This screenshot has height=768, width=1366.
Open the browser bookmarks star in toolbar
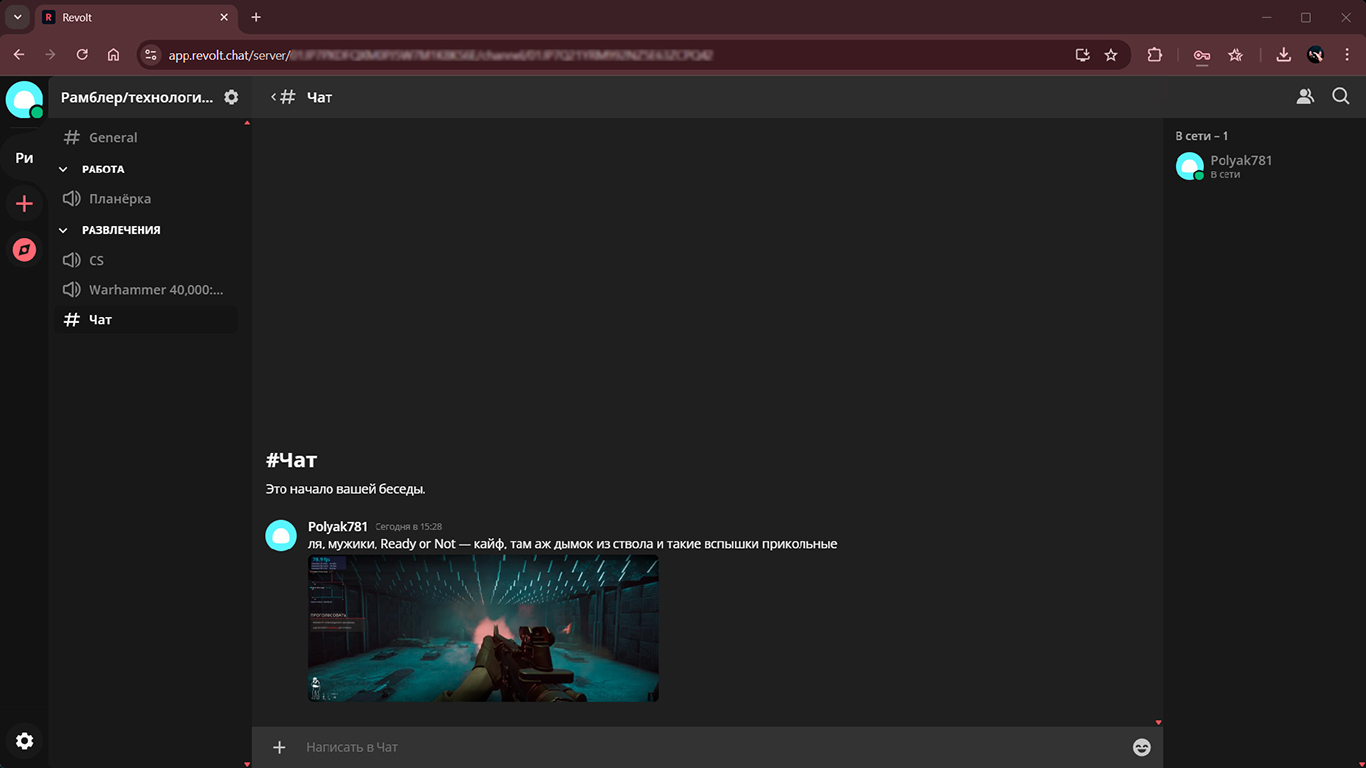[x=1236, y=55]
